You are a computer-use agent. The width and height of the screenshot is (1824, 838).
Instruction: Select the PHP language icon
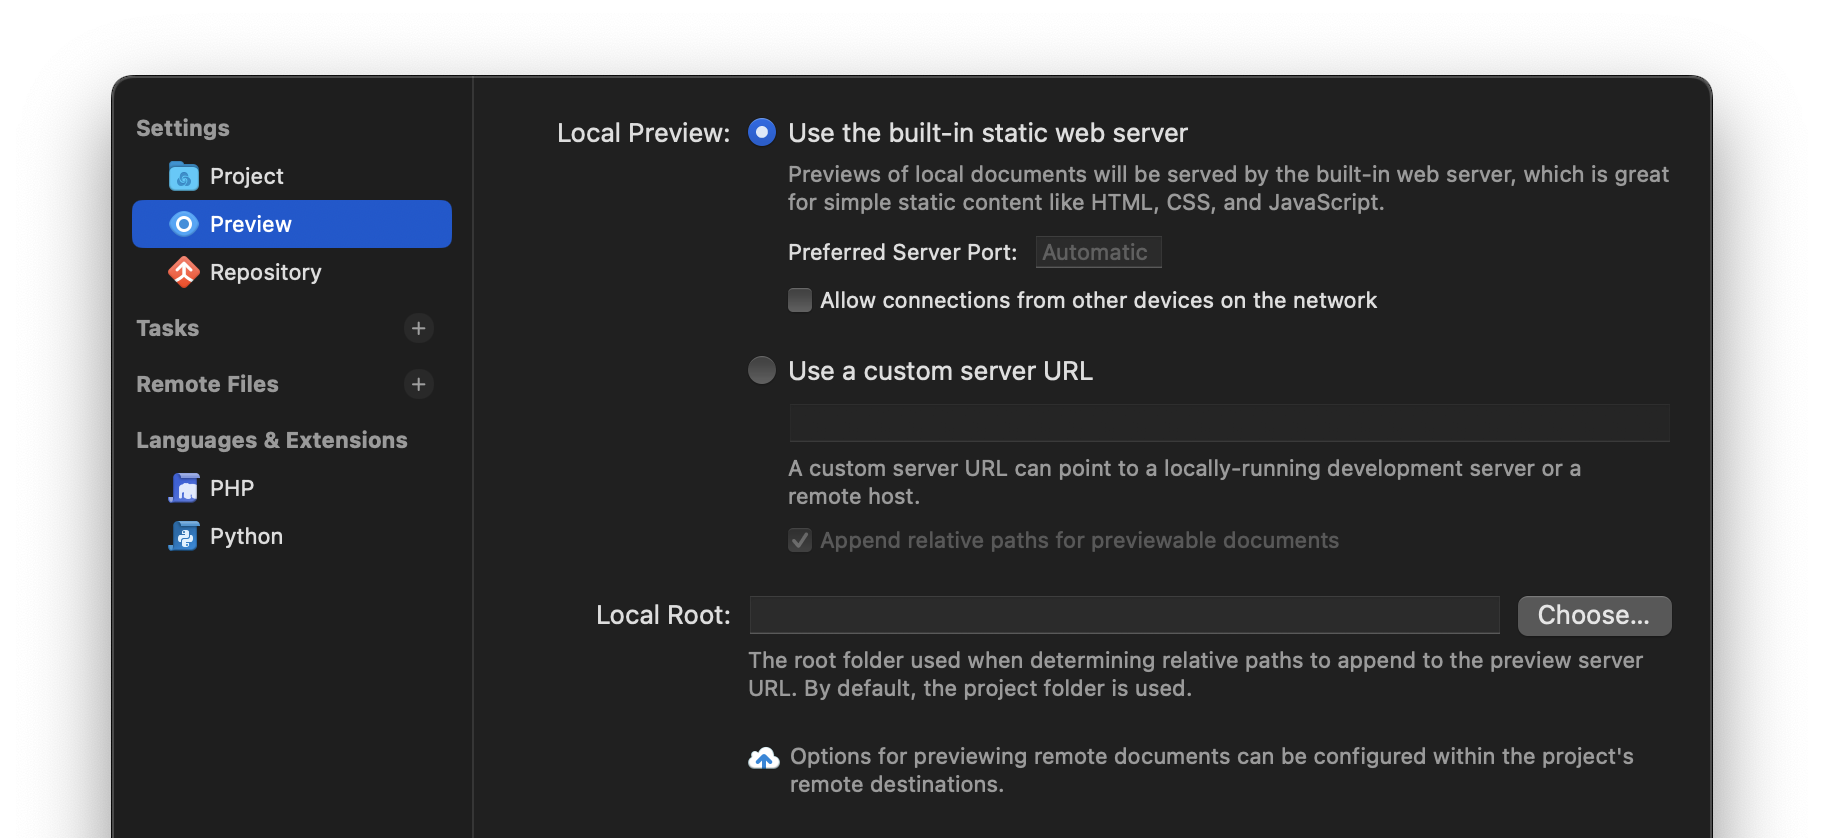tap(184, 488)
